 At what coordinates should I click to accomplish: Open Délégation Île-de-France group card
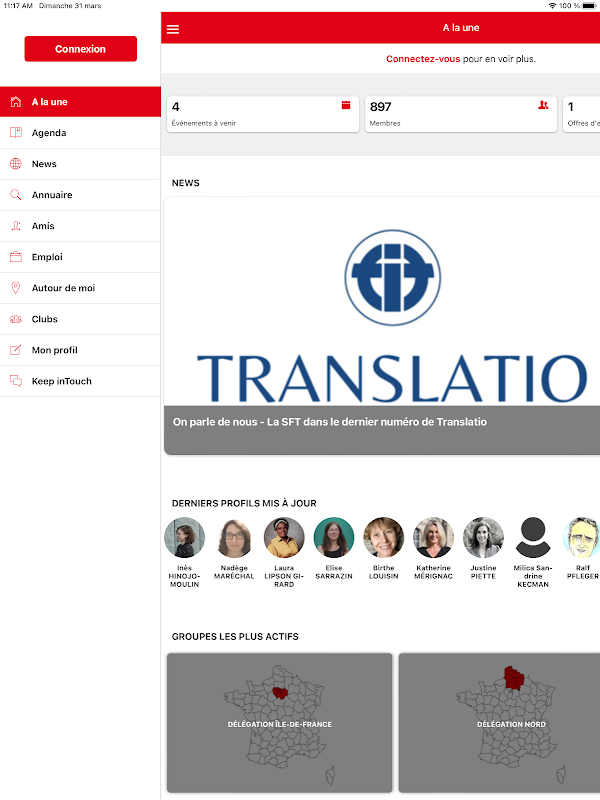click(x=280, y=722)
